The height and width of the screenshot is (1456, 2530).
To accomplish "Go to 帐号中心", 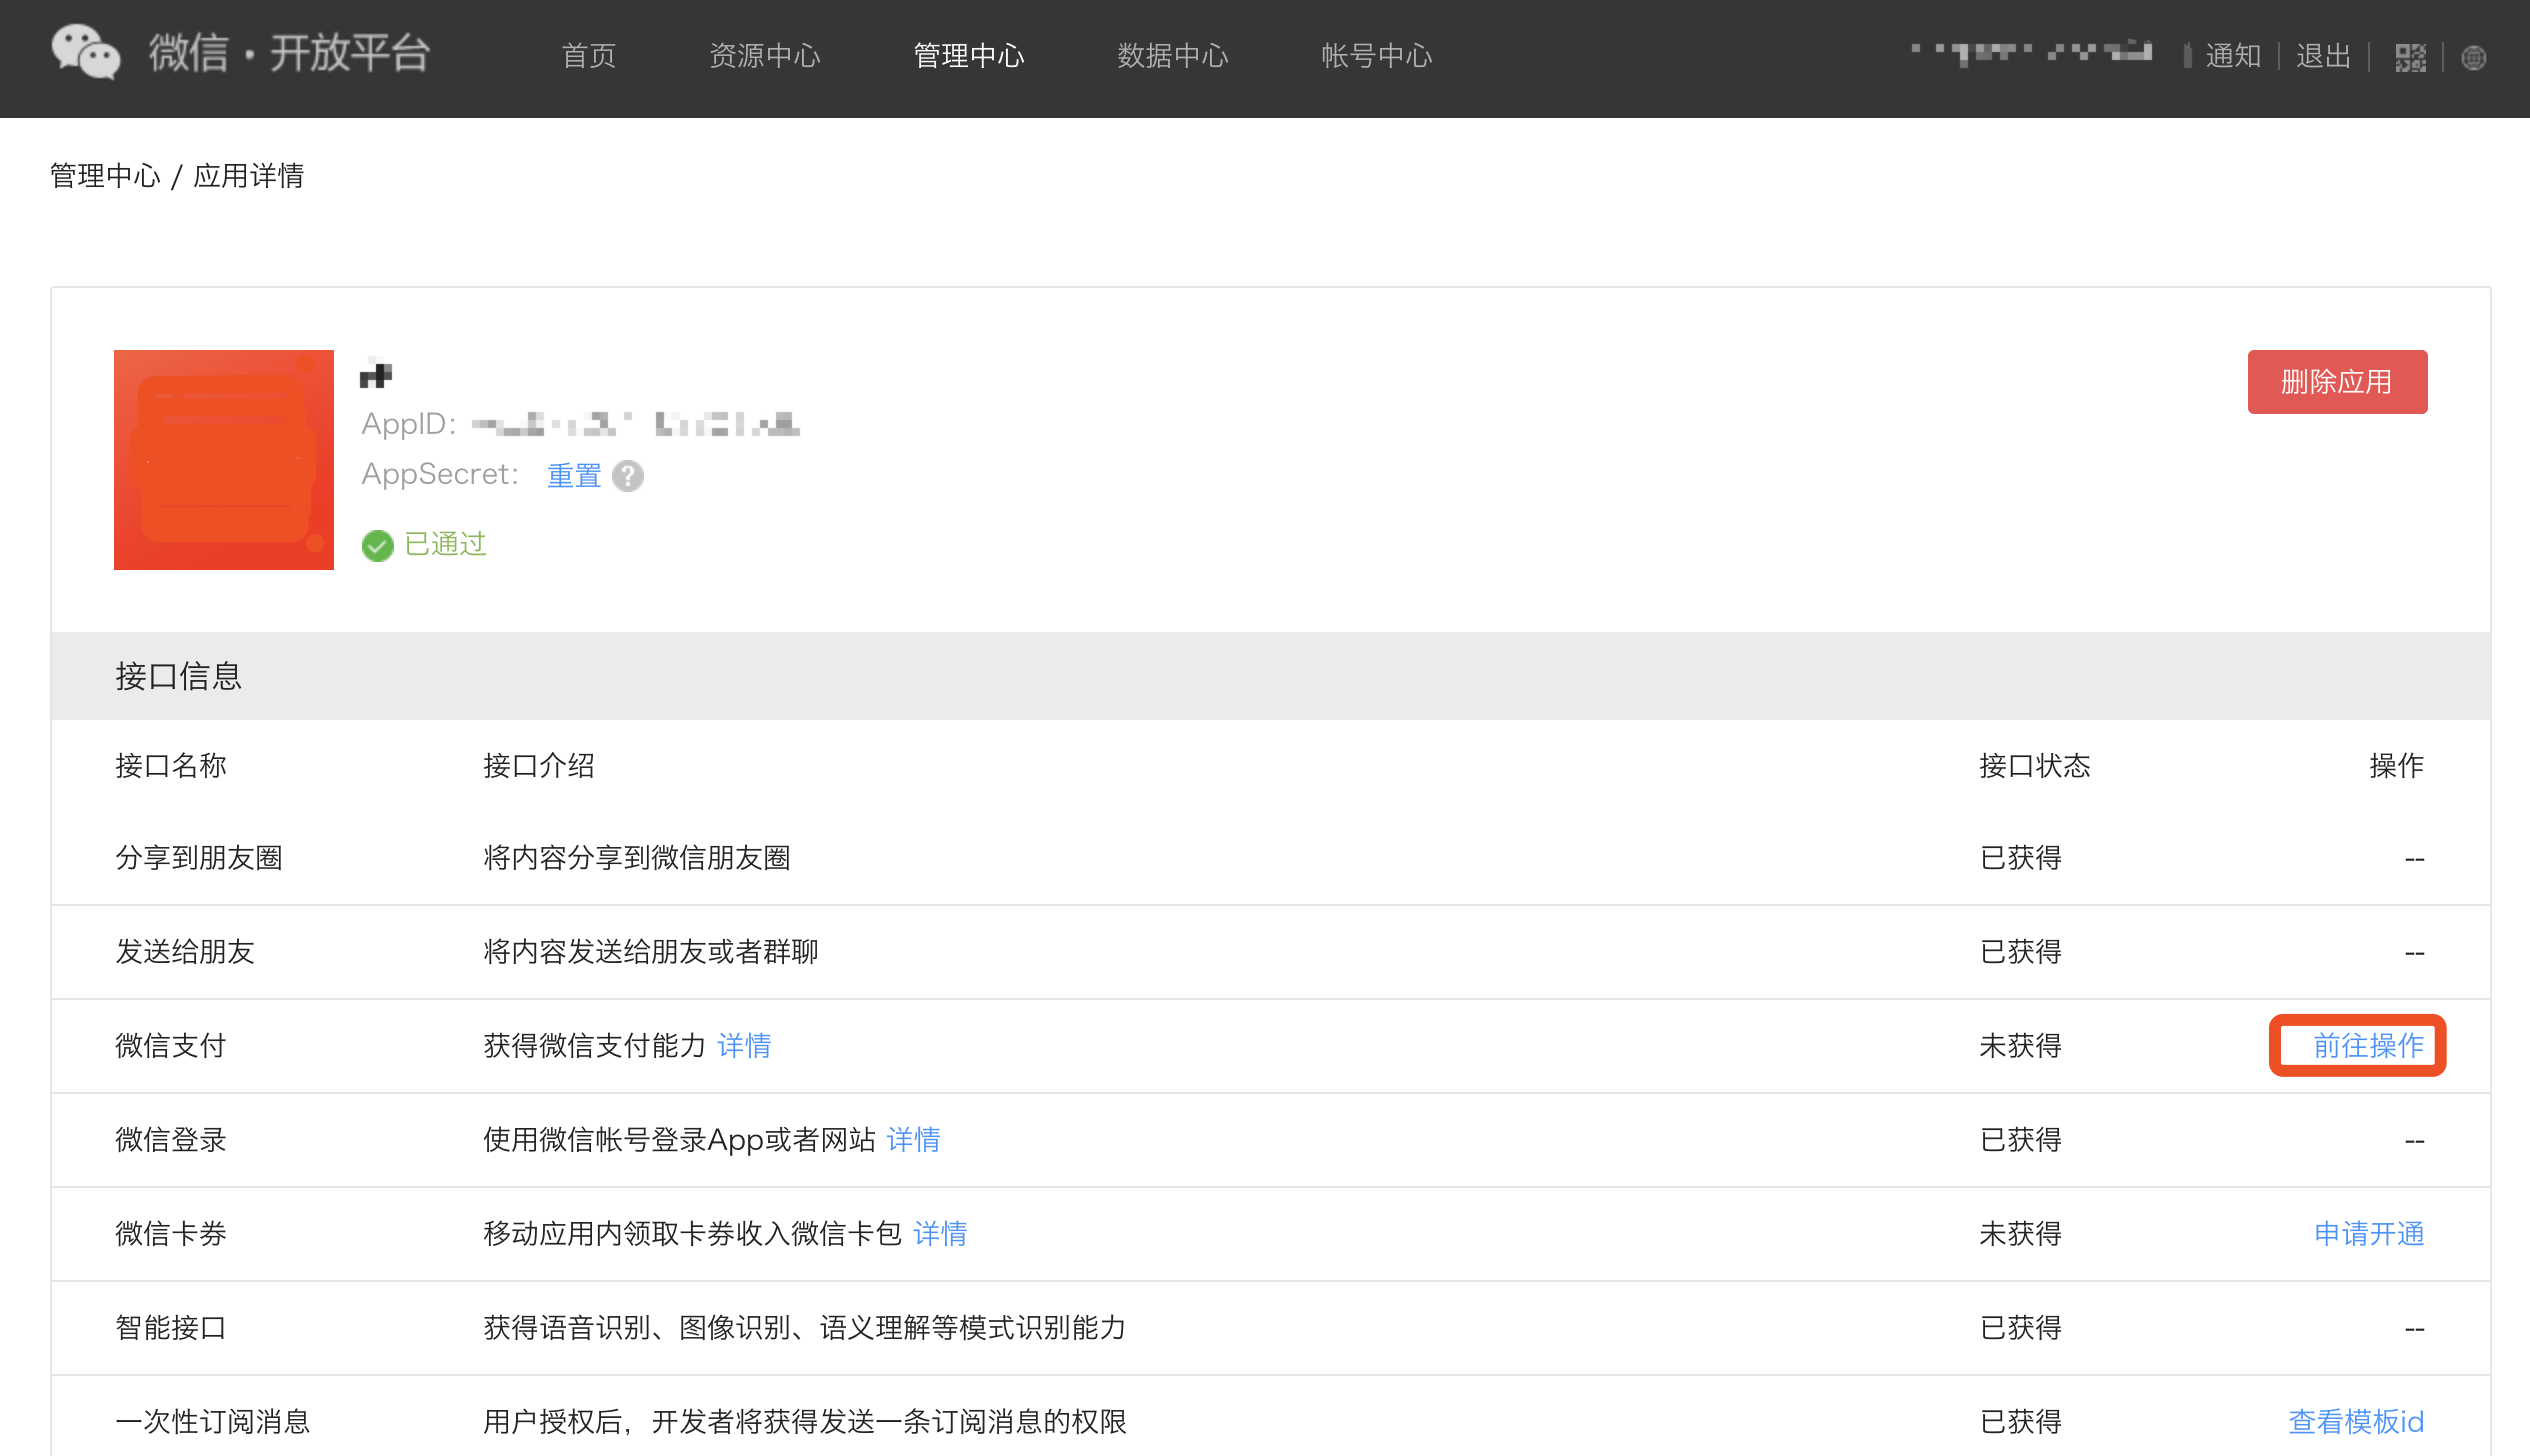I will [x=1376, y=57].
